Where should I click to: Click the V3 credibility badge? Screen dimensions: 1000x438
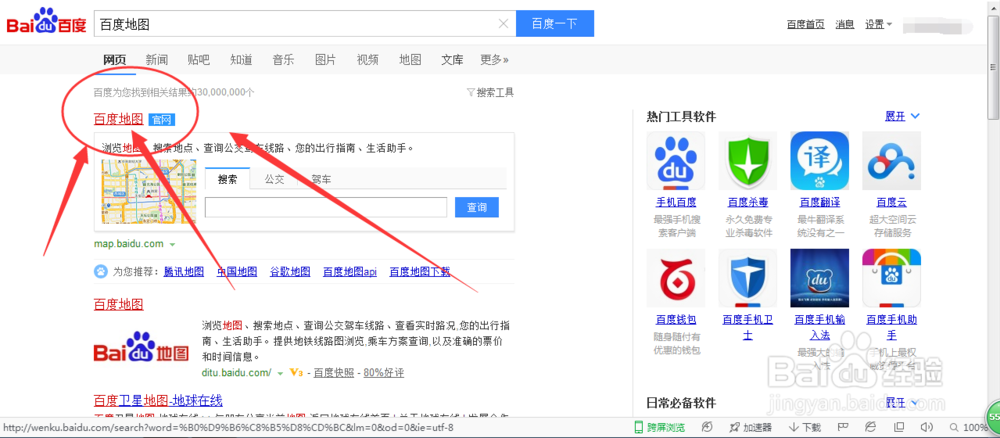(x=295, y=372)
